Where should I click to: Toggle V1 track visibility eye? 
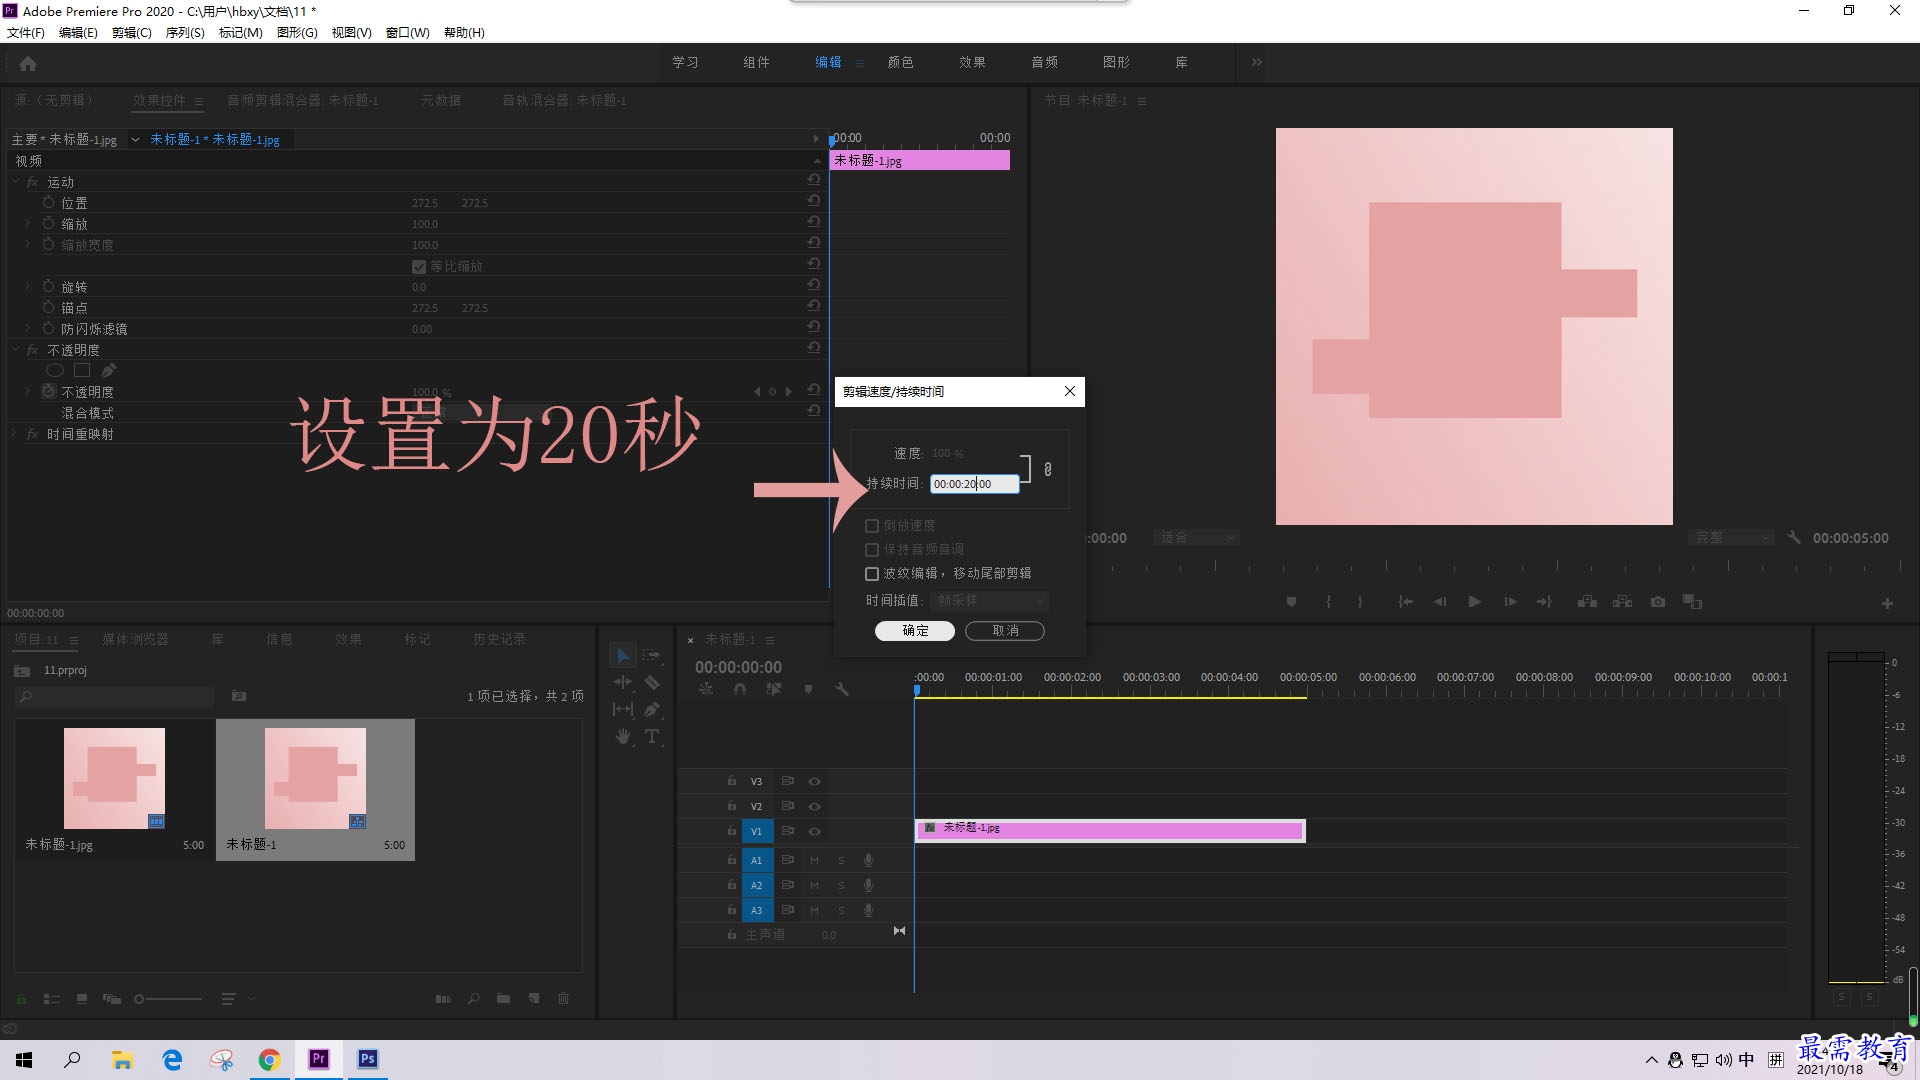point(814,831)
